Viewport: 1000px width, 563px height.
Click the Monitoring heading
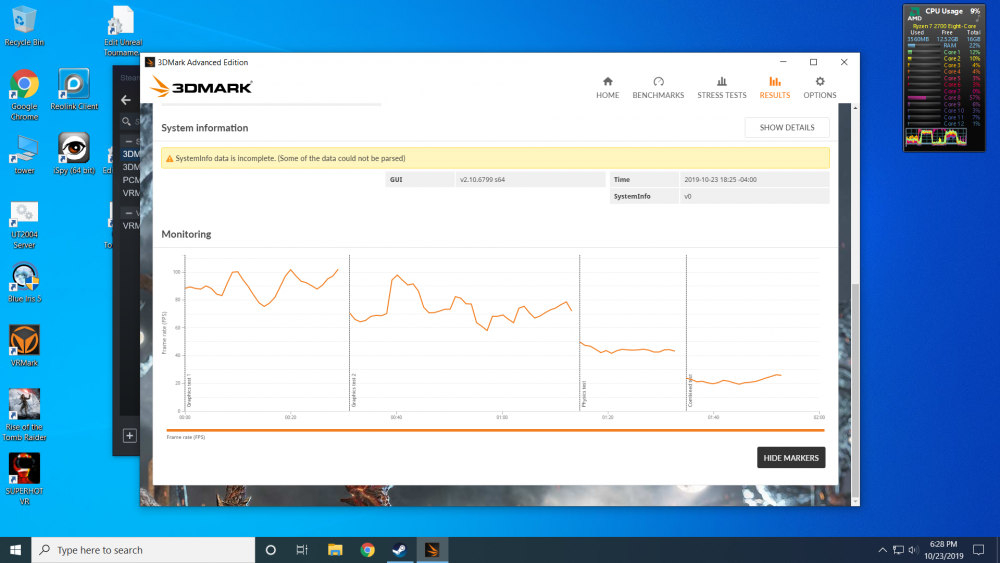(x=186, y=235)
